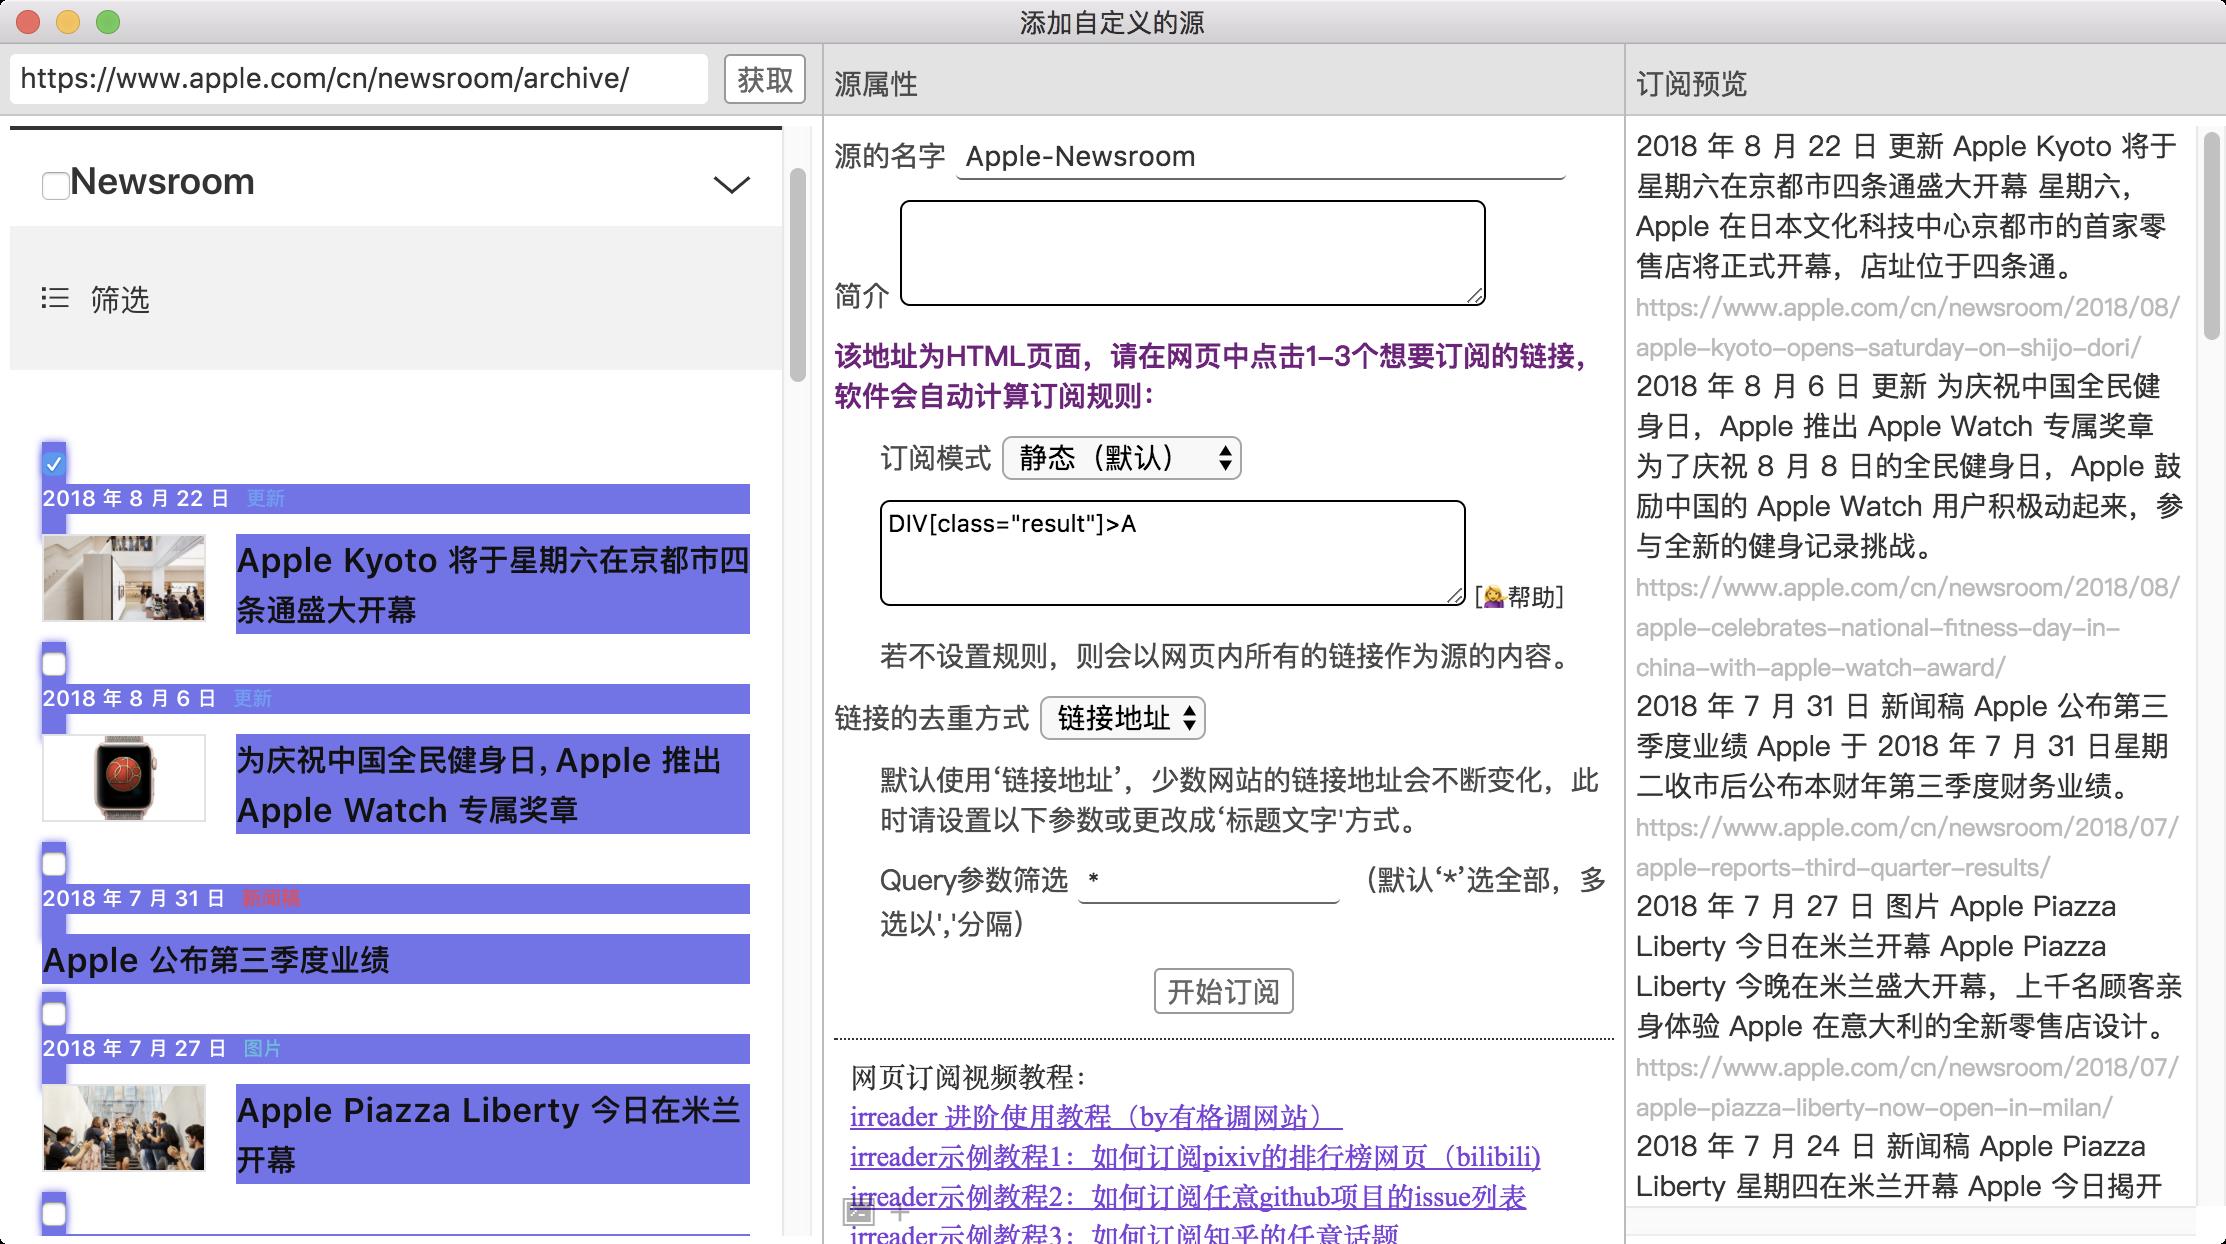2226x1244 pixels.
Task: Click the Apple Watch thumbnail image
Action: pos(124,778)
